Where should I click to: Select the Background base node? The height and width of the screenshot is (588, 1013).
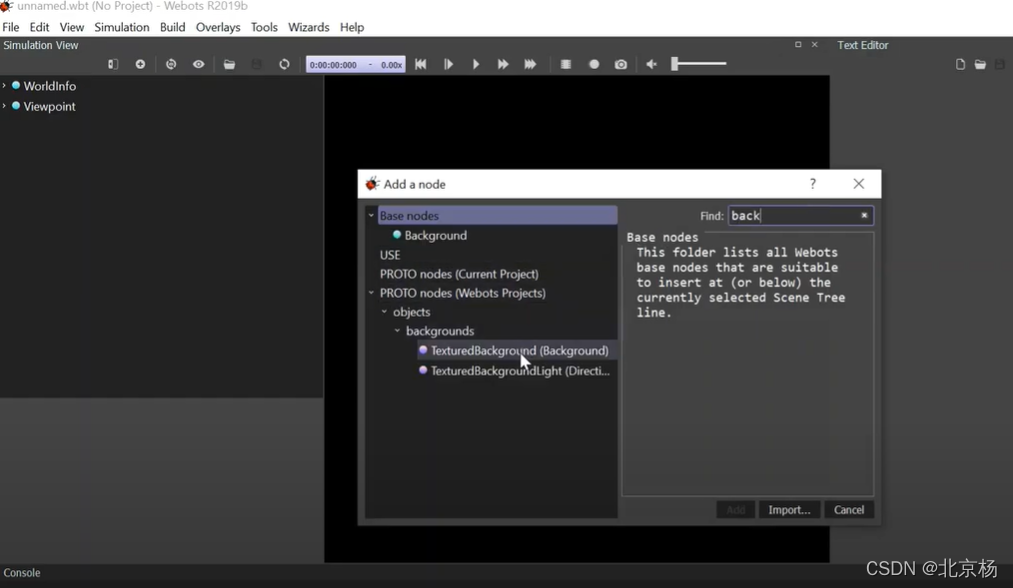[435, 235]
